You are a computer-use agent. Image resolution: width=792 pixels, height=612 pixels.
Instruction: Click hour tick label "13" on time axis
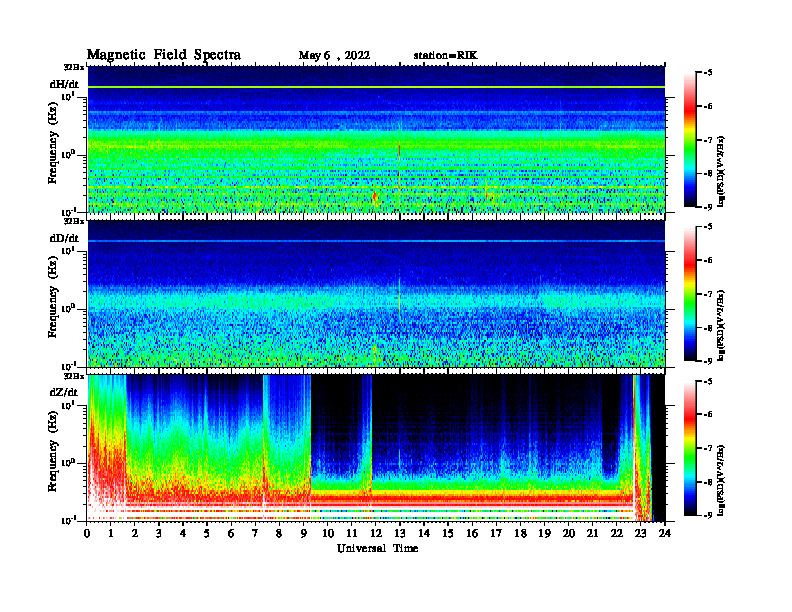[x=400, y=533]
